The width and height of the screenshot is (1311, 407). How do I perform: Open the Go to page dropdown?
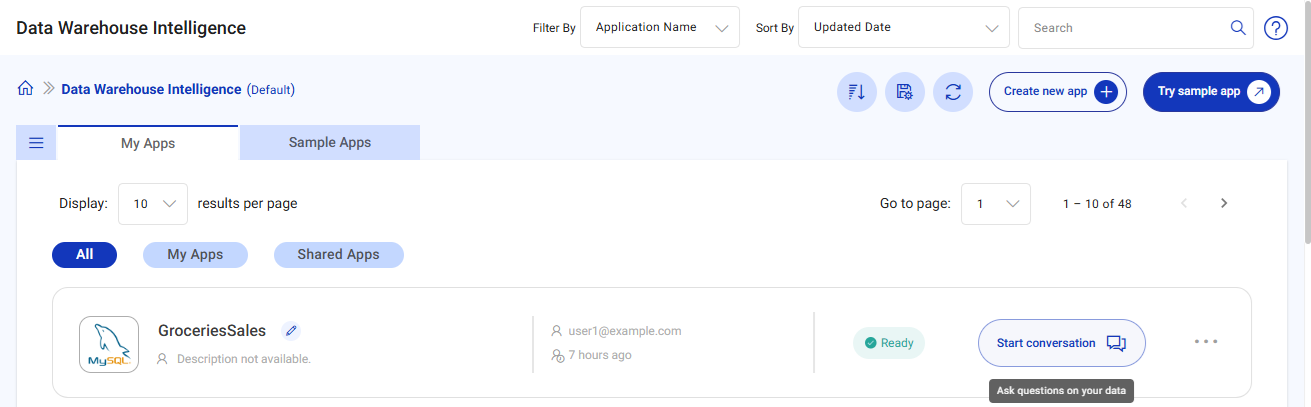[x=995, y=204]
